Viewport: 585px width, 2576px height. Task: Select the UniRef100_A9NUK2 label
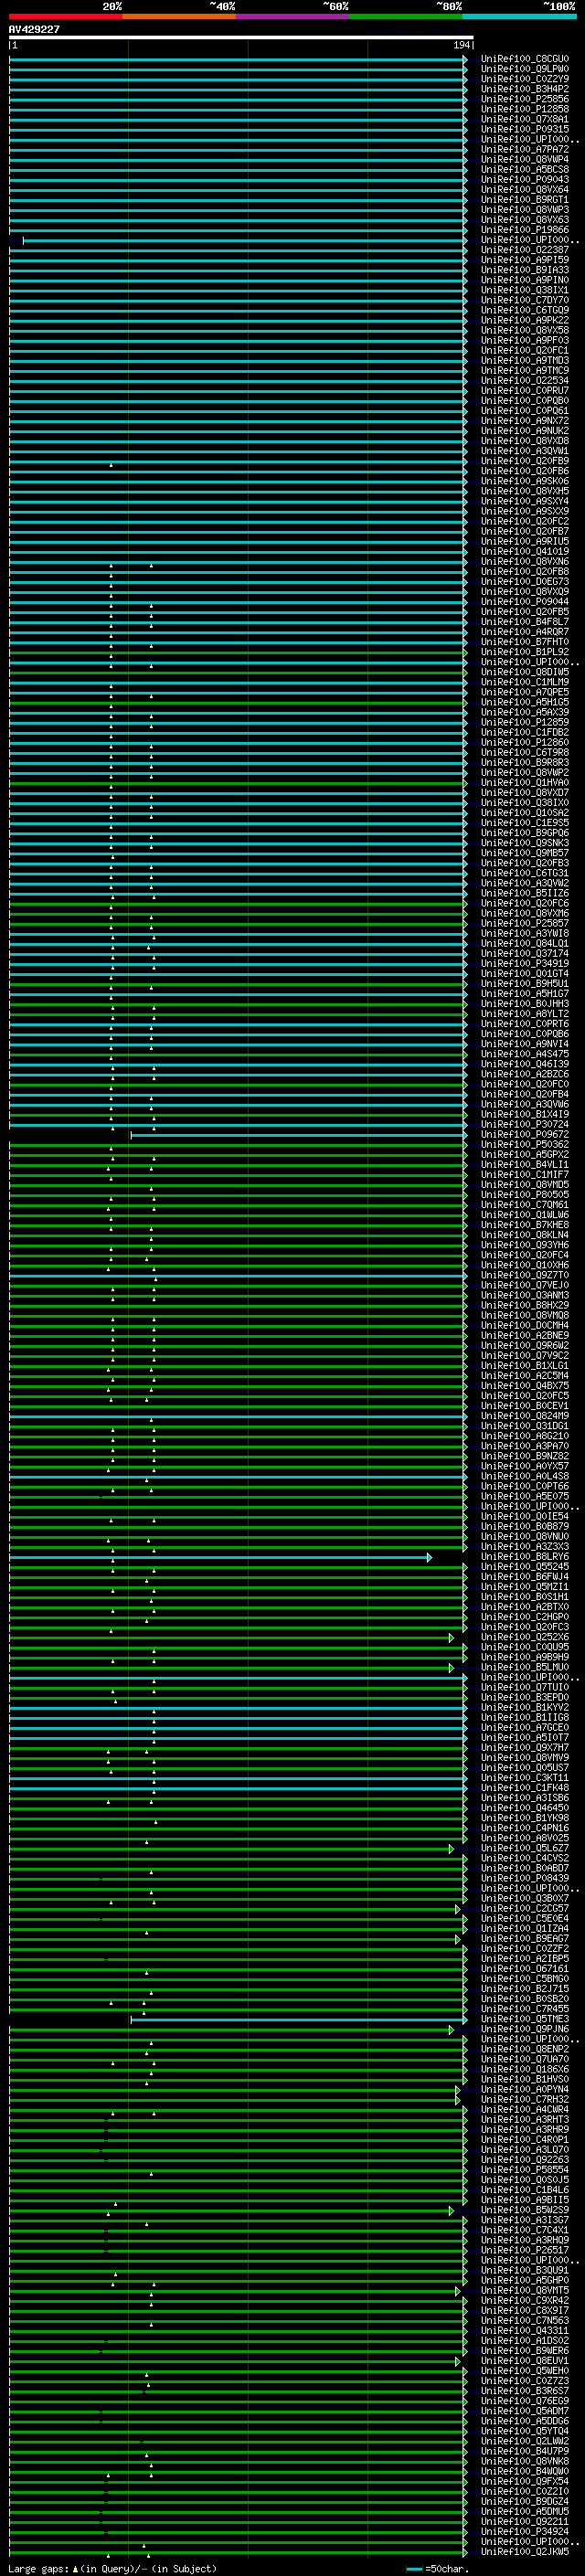click(x=524, y=431)
